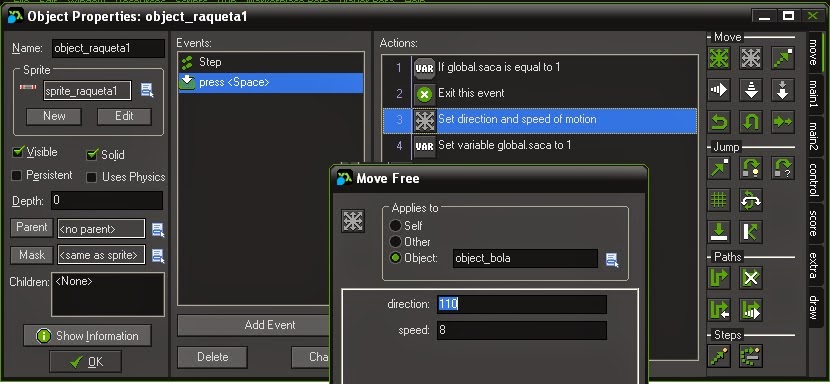Switch to the extra actions tab
The width and height of the screenshot is (830, 384).
click(814, 266)
